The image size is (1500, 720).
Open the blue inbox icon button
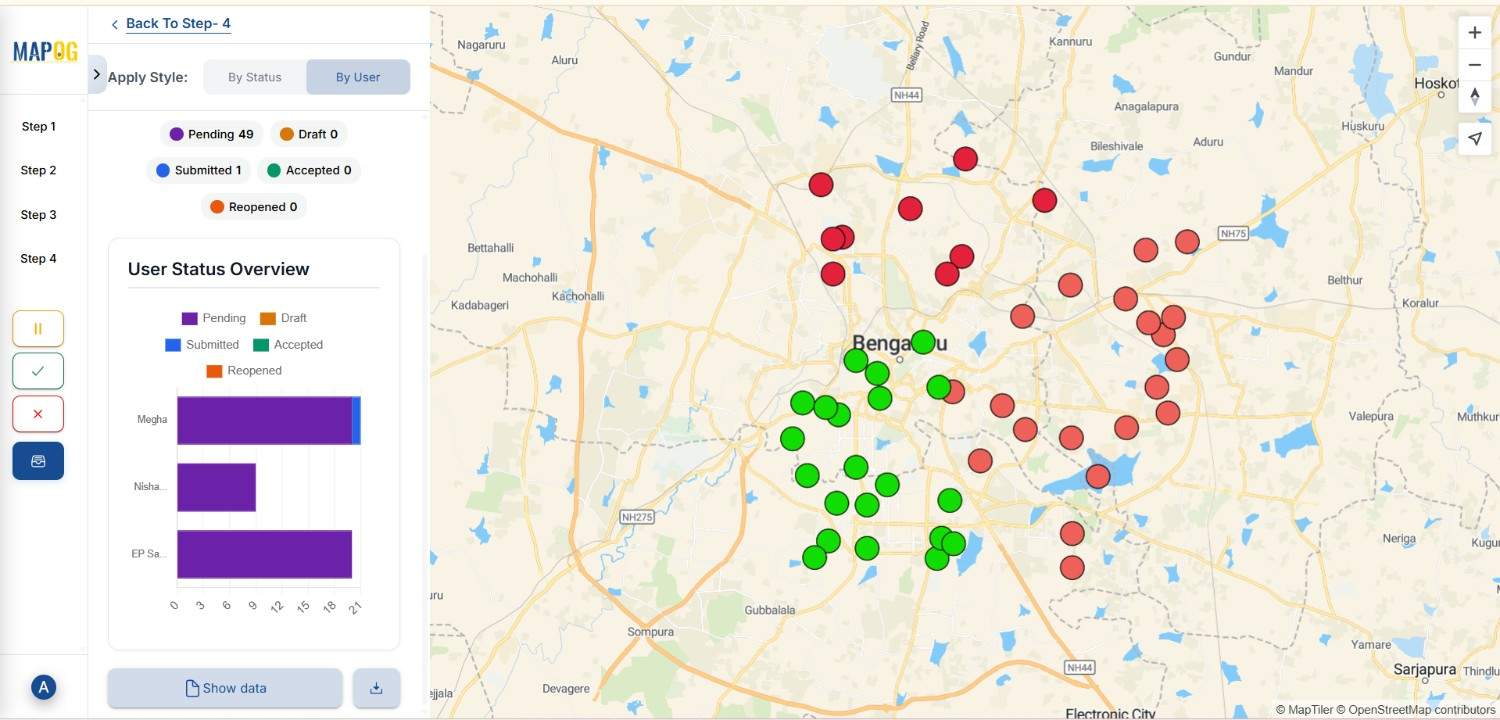(38, 461)
